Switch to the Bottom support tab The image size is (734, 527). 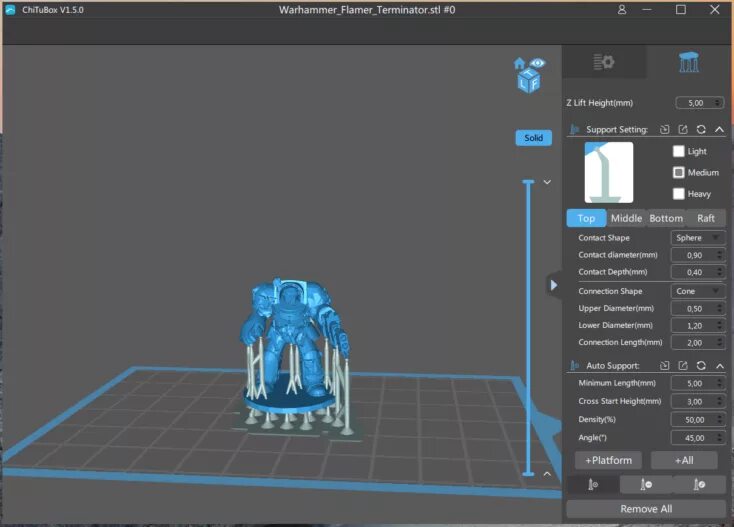(x=666, y=218)
